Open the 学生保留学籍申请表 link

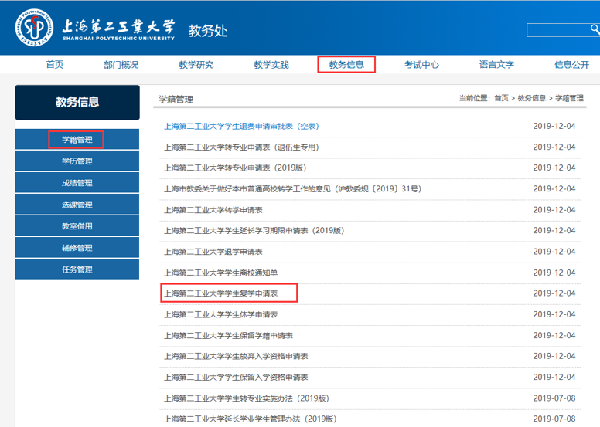[x=228, y=336]
